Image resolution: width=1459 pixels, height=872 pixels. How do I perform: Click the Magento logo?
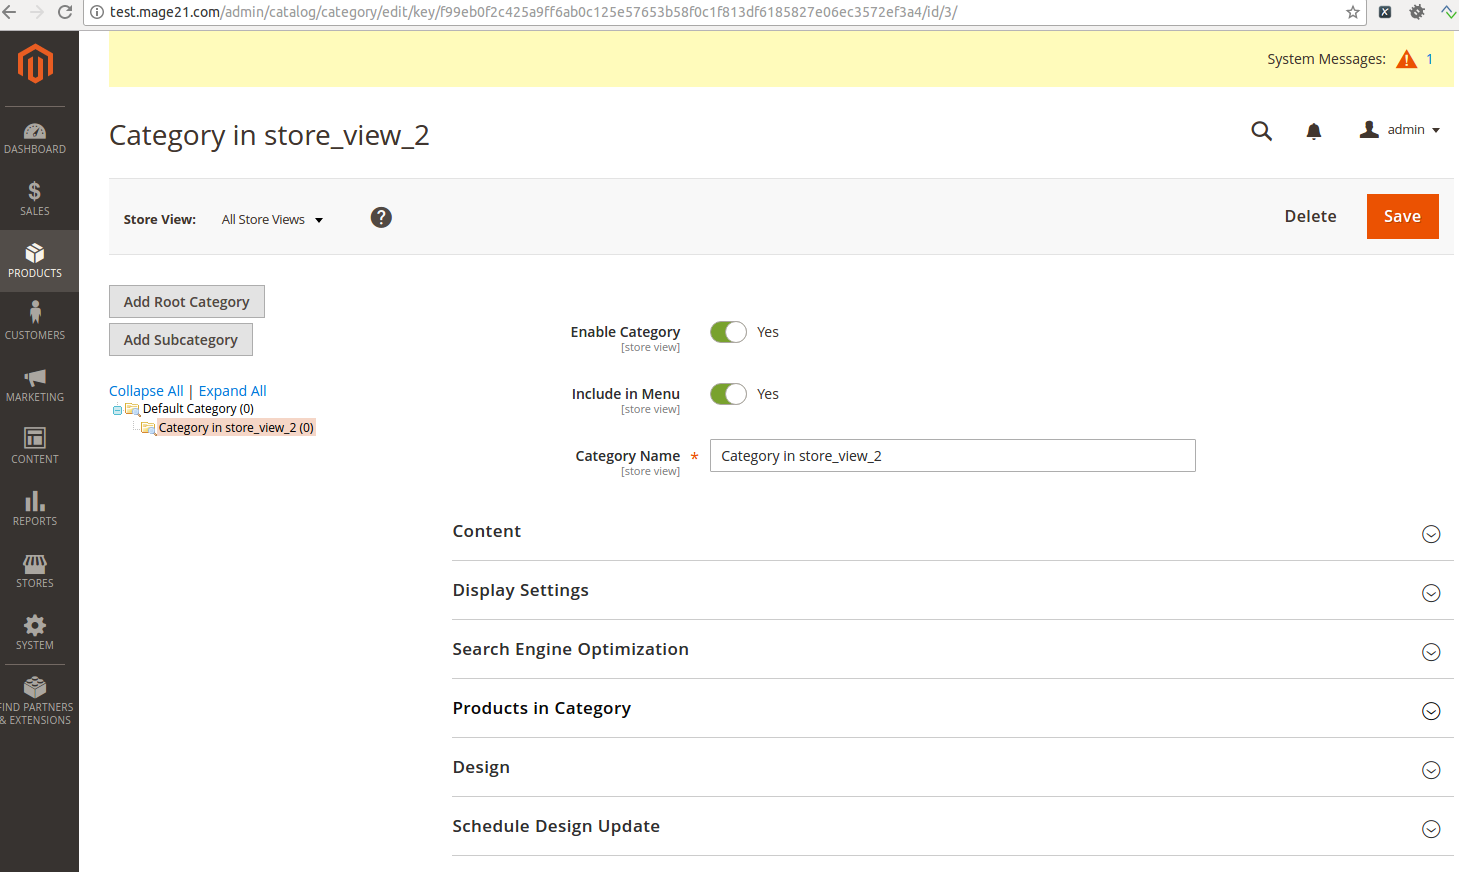click(x=36, y=63)
